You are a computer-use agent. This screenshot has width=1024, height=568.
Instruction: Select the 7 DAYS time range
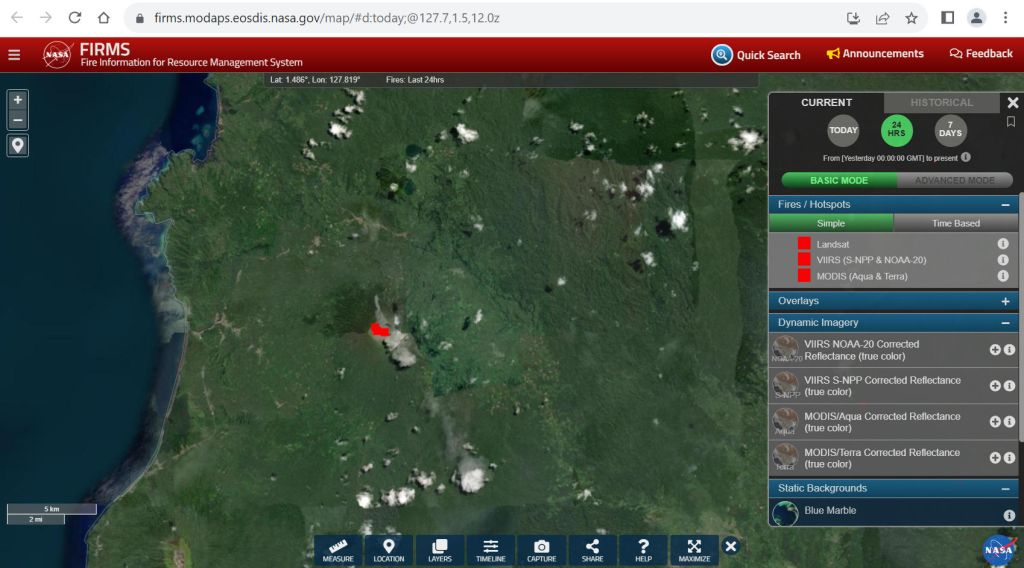950,130
